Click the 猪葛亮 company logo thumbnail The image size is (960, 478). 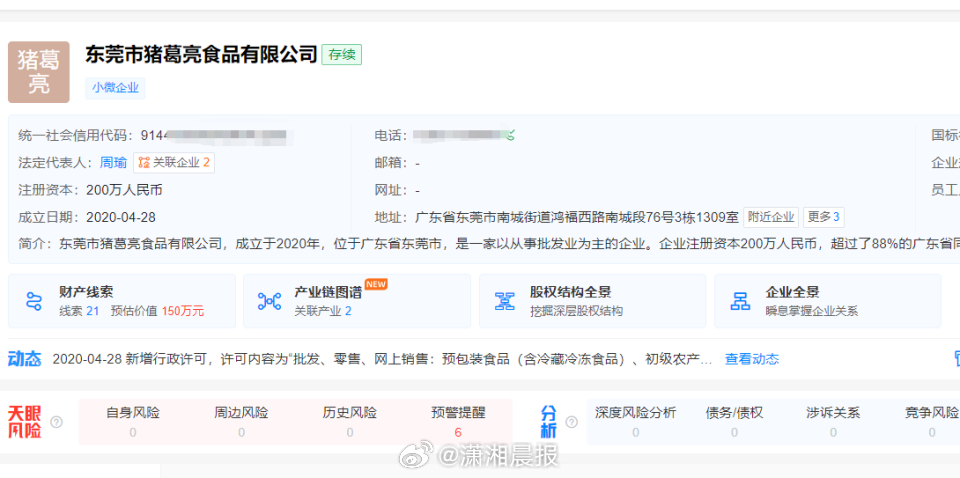click(39, 72)
